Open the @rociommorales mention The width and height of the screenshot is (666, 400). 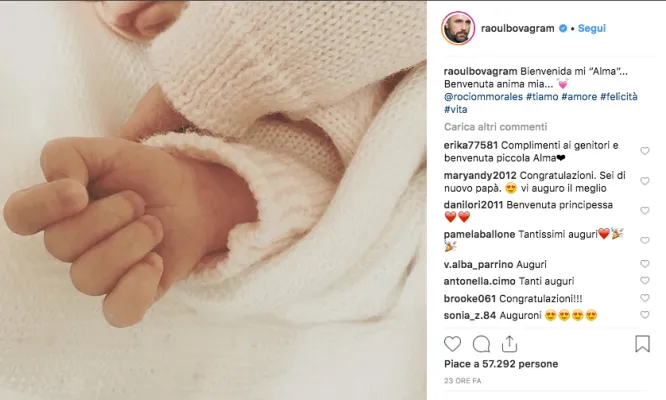483,97
